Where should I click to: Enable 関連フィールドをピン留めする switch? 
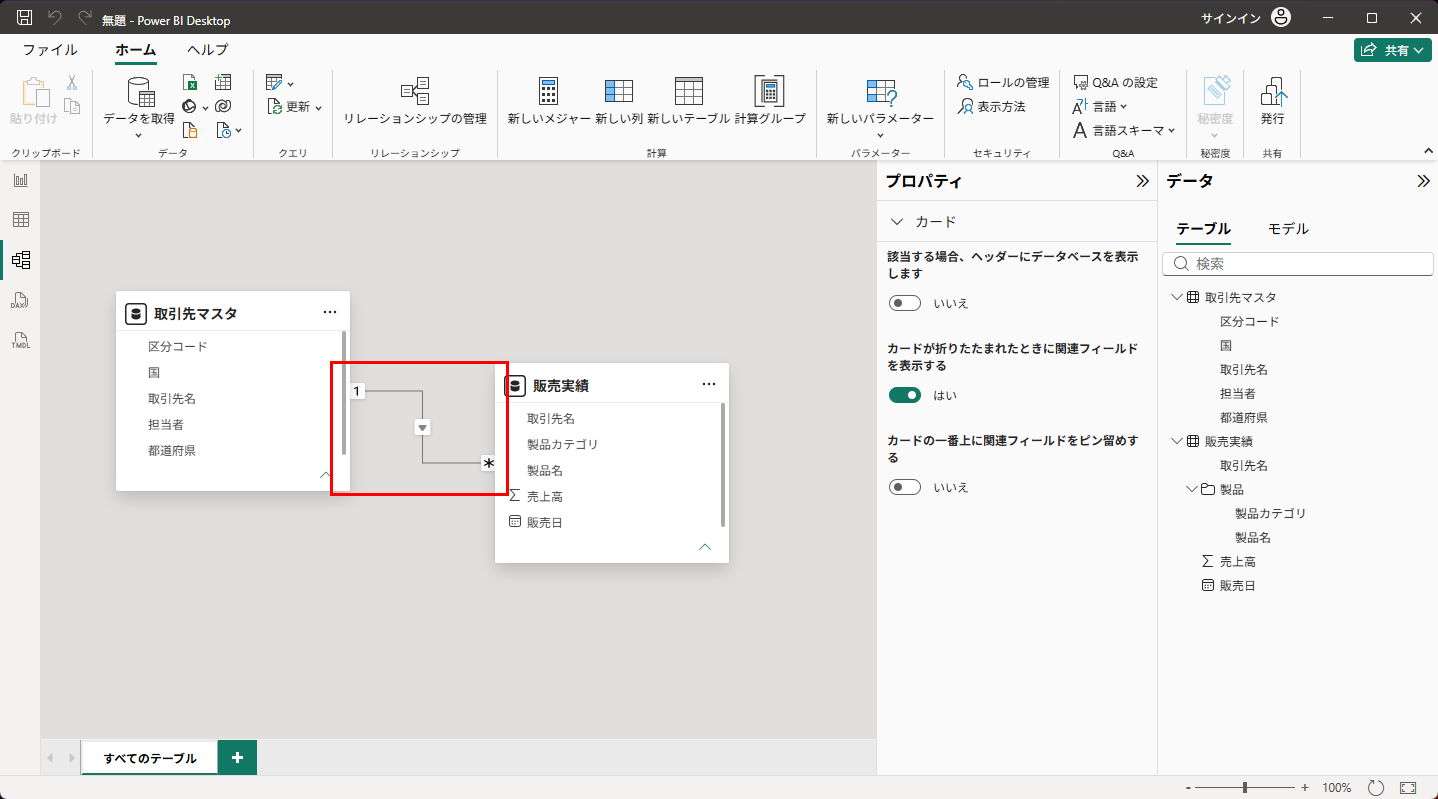[905, 487]
